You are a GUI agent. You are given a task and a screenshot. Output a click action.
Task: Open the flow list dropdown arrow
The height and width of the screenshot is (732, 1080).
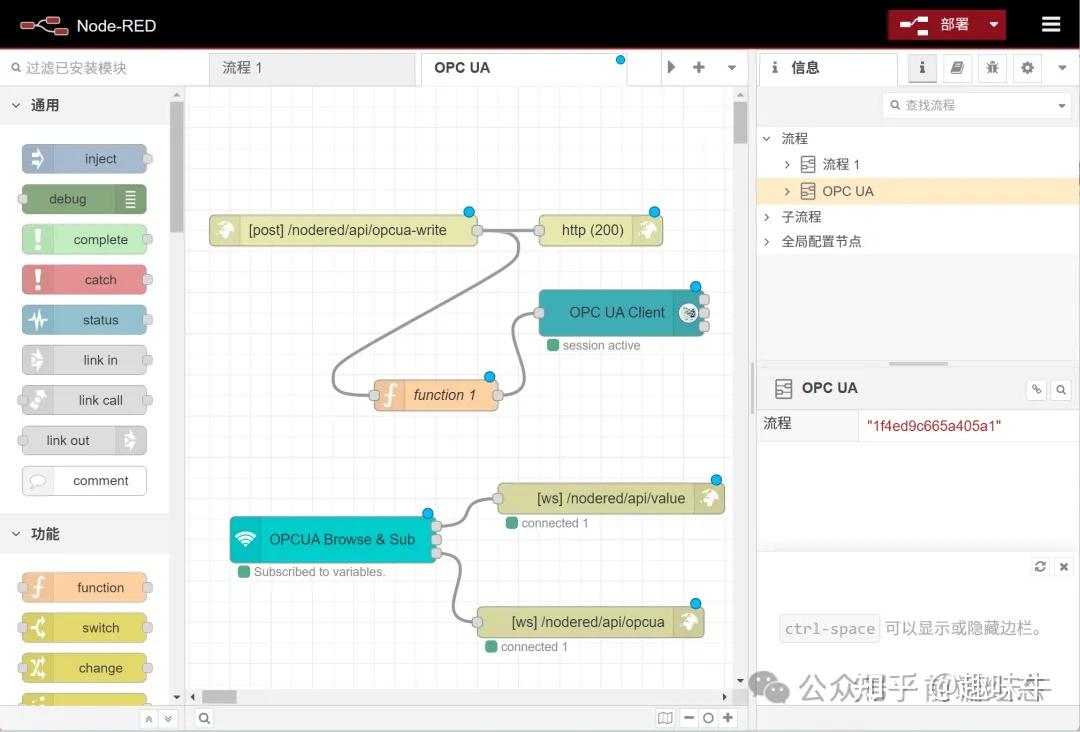730,68
